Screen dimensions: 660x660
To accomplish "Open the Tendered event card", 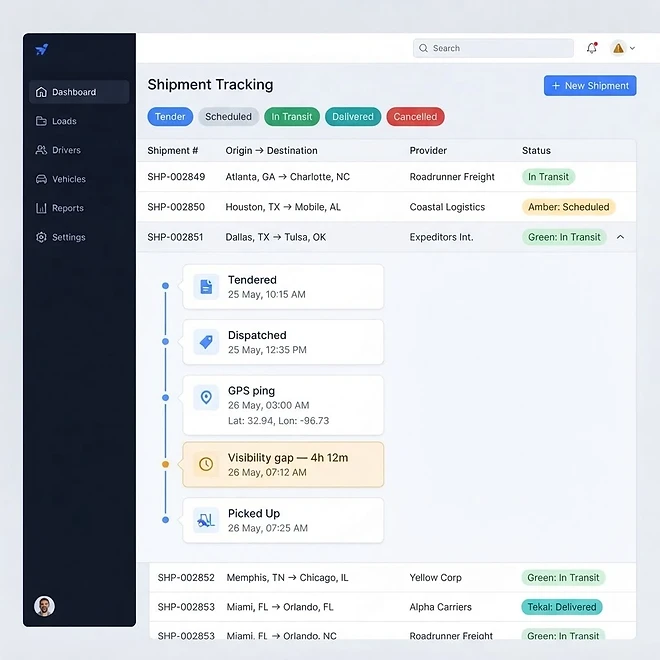I will click(283, 287).
